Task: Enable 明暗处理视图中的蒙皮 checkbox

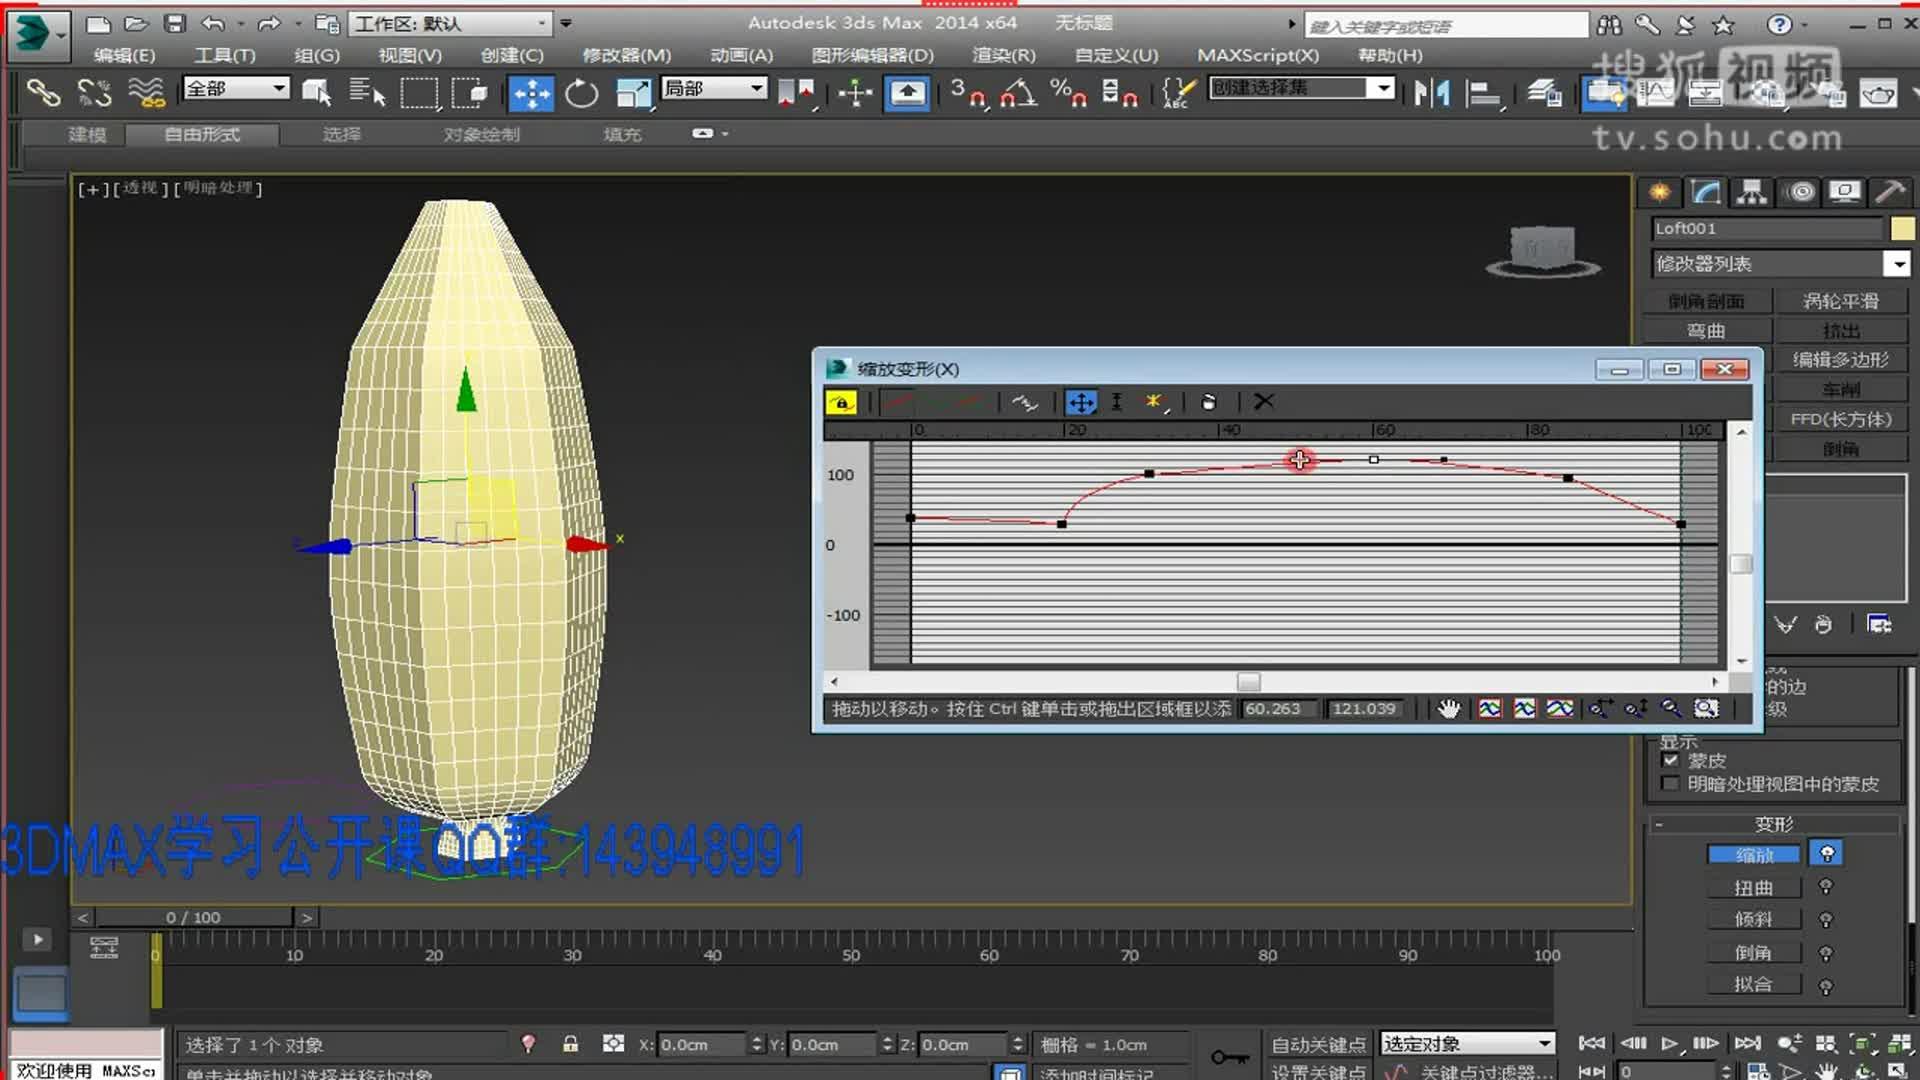Action: [x=1670, y=784]
